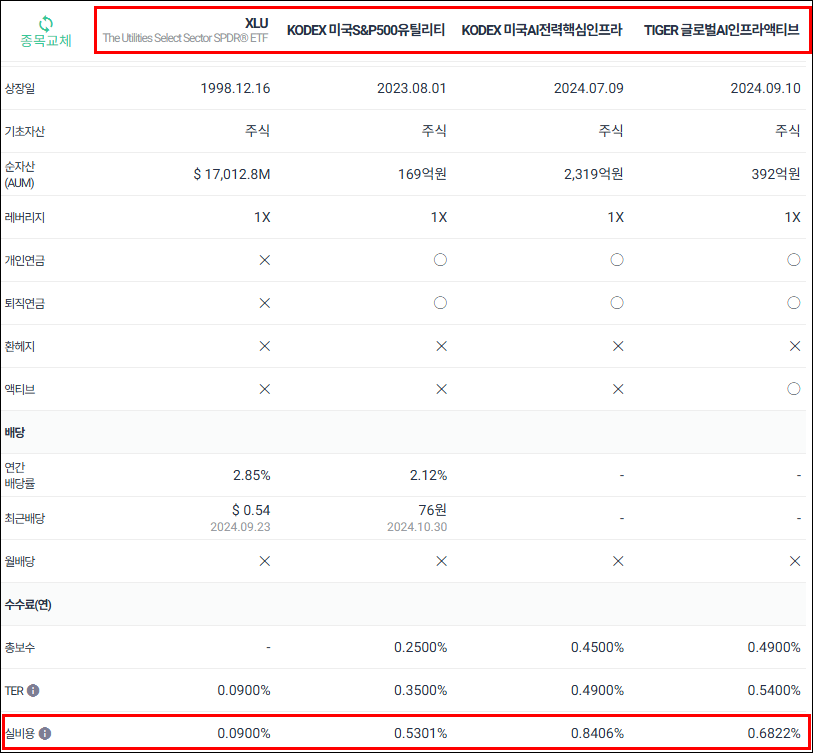This screenshot has width=813, height=753.
Task: Click AUM value 392억원
Action: tap(776, 175)
